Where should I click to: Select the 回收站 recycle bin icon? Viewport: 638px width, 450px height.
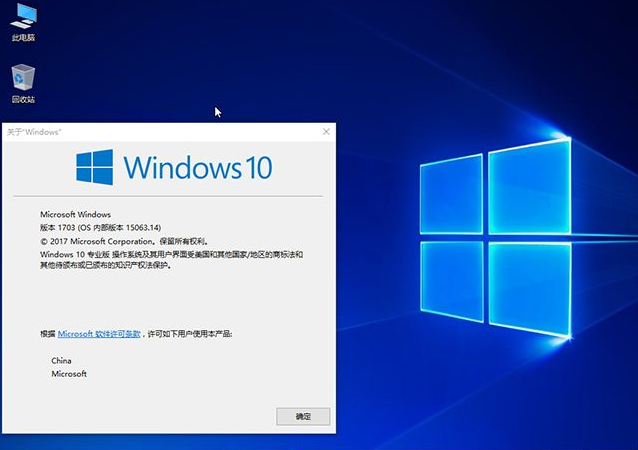pyautogui.click(x=23, y=83)
